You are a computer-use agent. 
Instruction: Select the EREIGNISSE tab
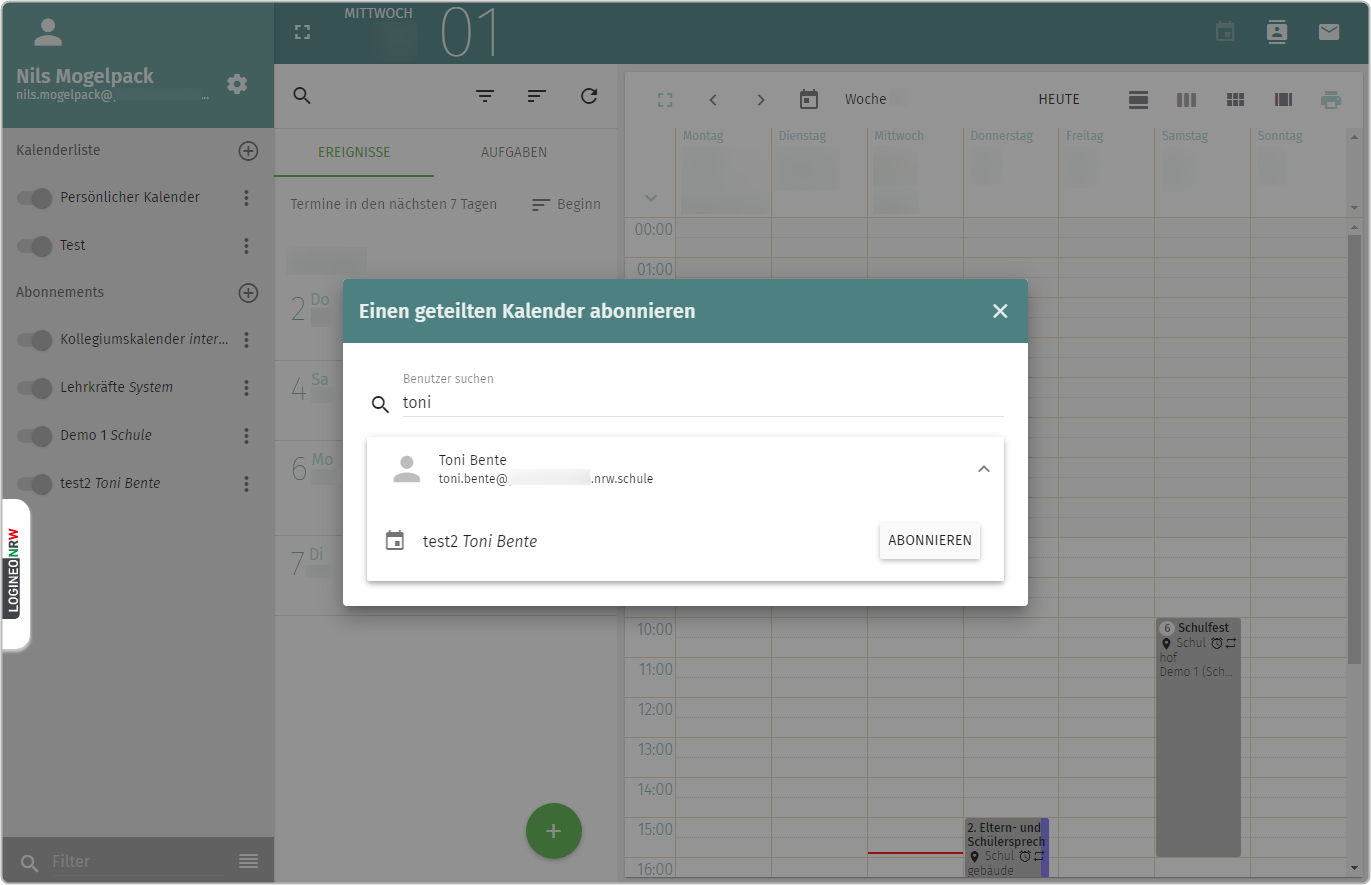point(354,153)
